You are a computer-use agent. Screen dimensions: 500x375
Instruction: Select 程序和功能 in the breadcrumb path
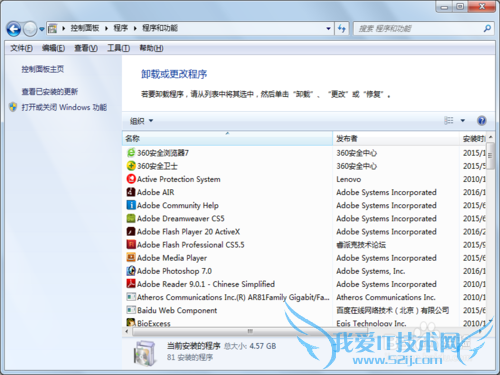160,28
